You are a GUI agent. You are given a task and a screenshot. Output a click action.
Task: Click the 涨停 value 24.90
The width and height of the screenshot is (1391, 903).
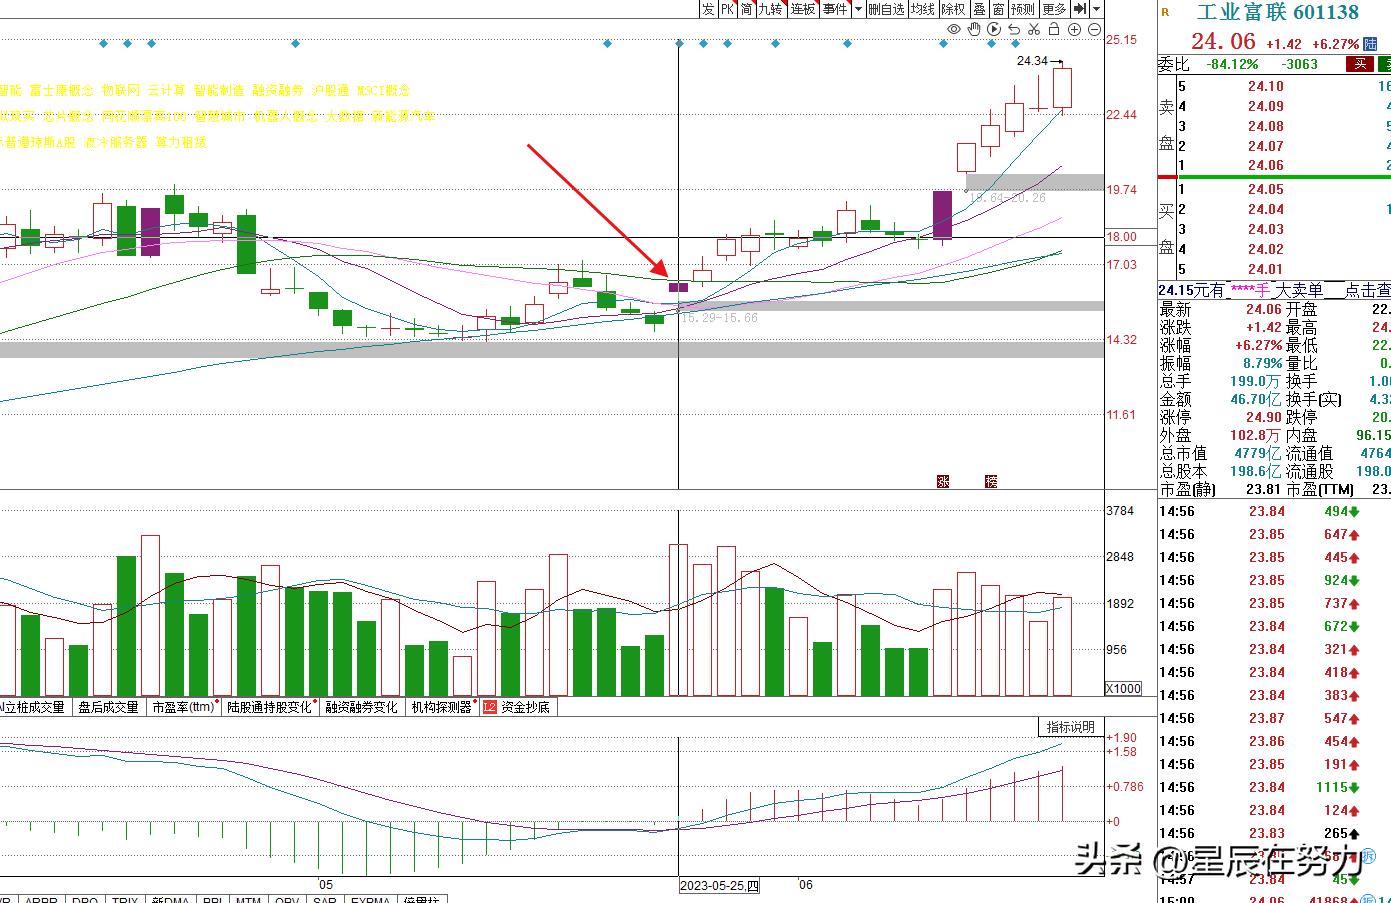(1262, 417)
